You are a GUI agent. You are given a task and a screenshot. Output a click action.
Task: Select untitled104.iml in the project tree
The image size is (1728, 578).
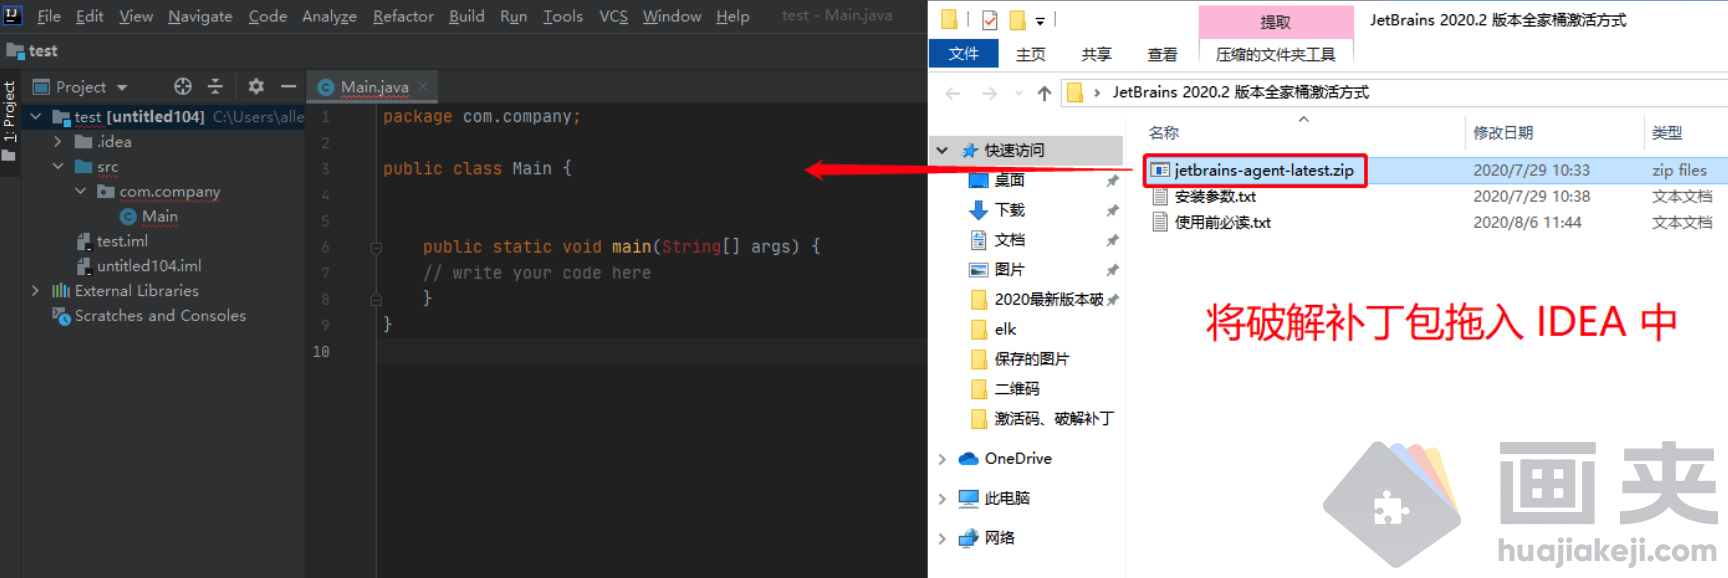[x=149, y=266]
